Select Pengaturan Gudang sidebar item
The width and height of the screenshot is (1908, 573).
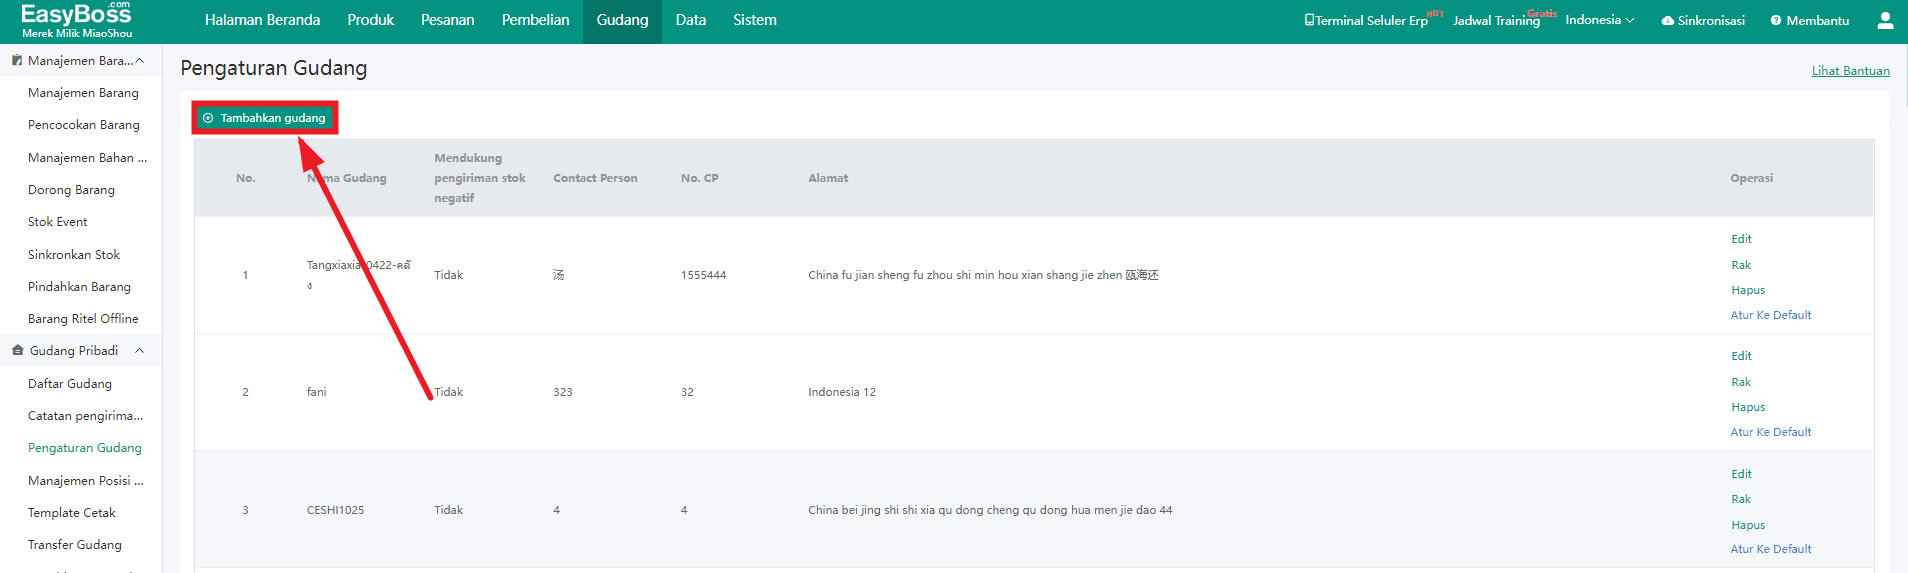85,448
